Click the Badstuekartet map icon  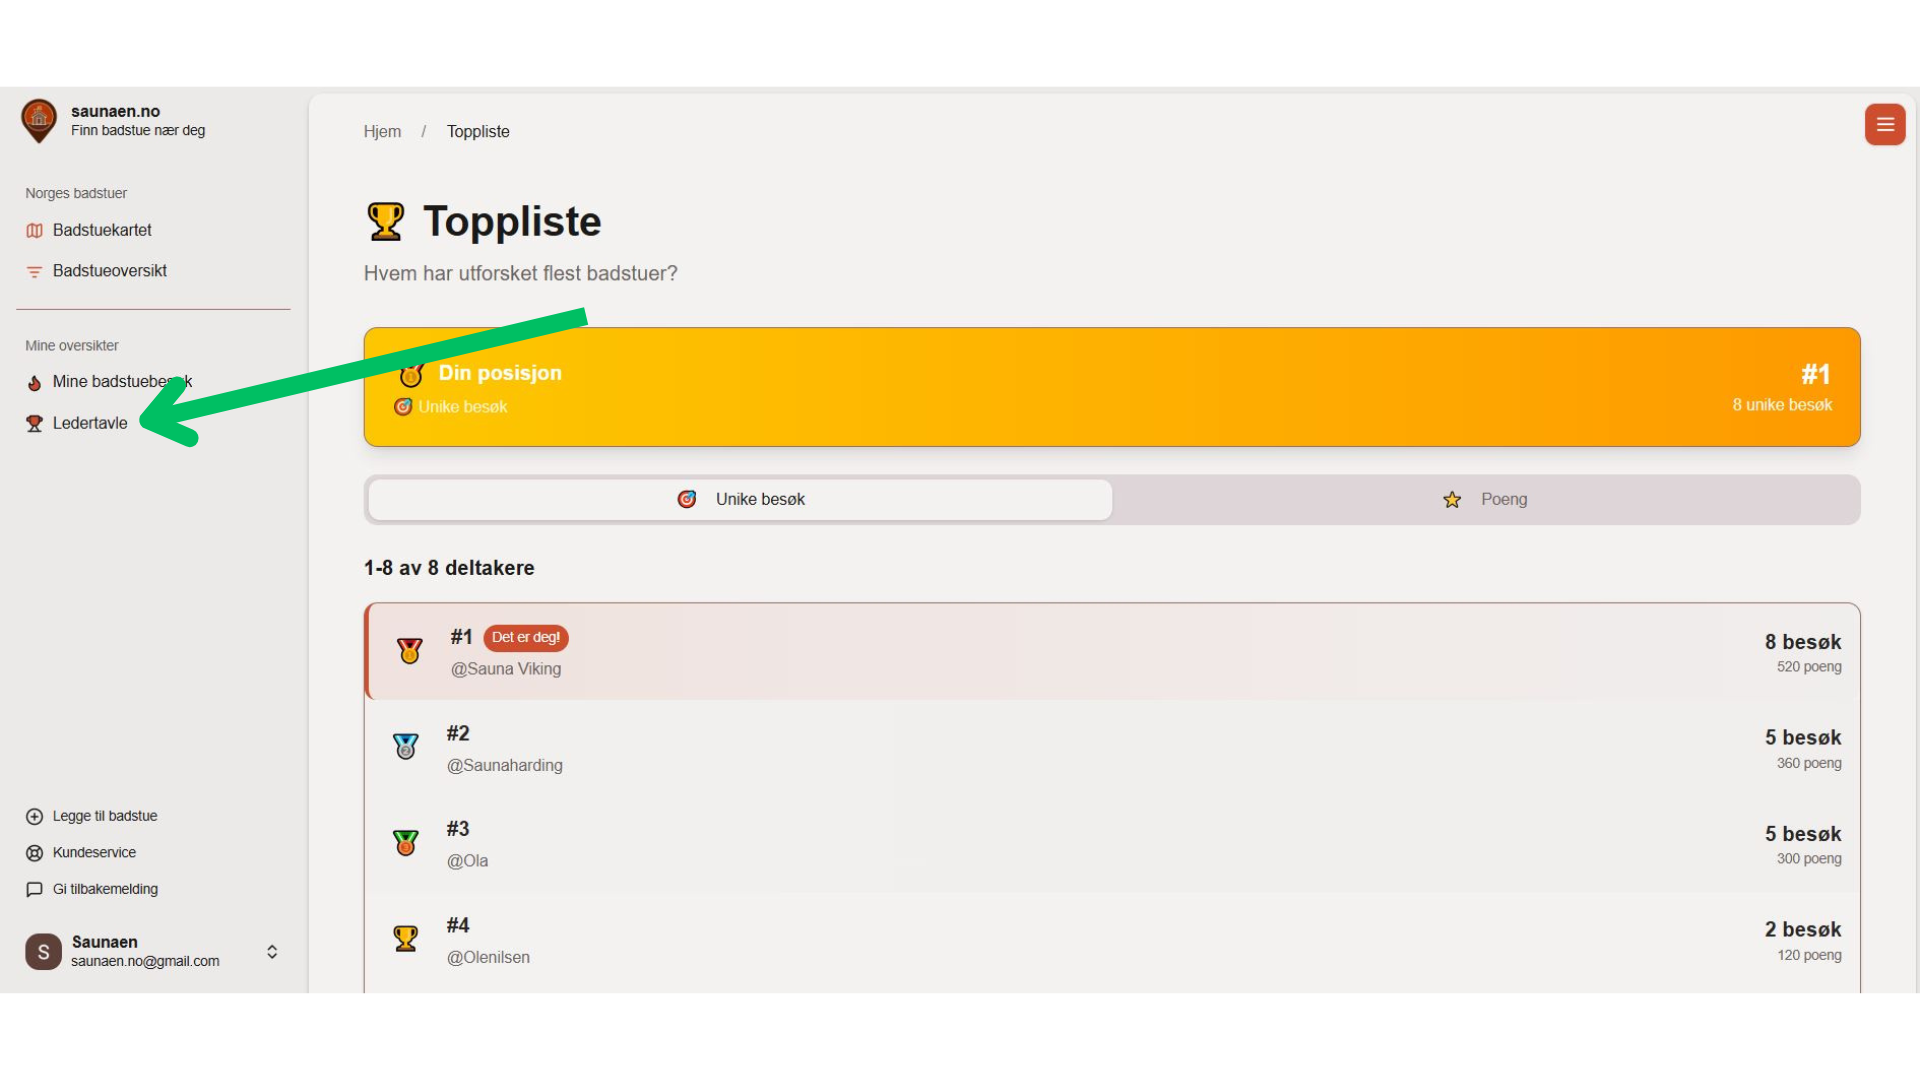(34, 231)
